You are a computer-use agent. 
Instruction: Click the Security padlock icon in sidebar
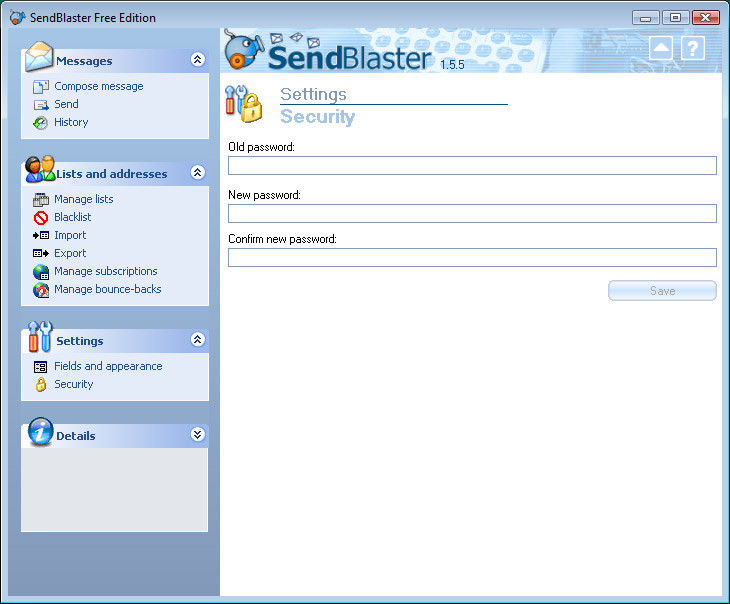[41, 385]
